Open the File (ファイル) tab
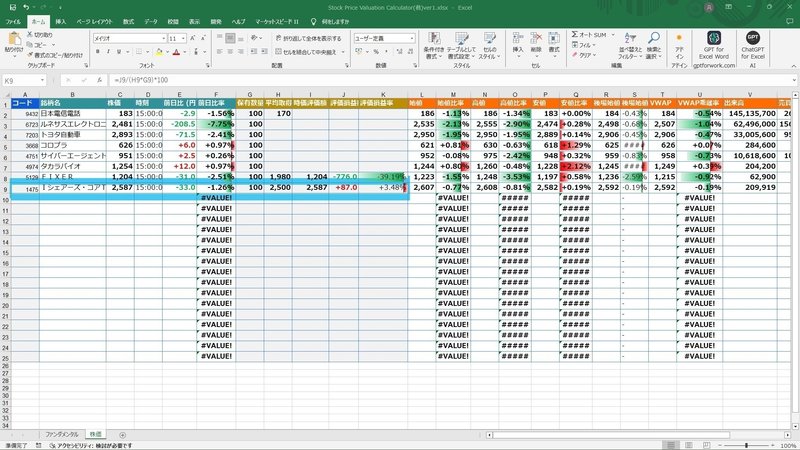 point(13,22)
